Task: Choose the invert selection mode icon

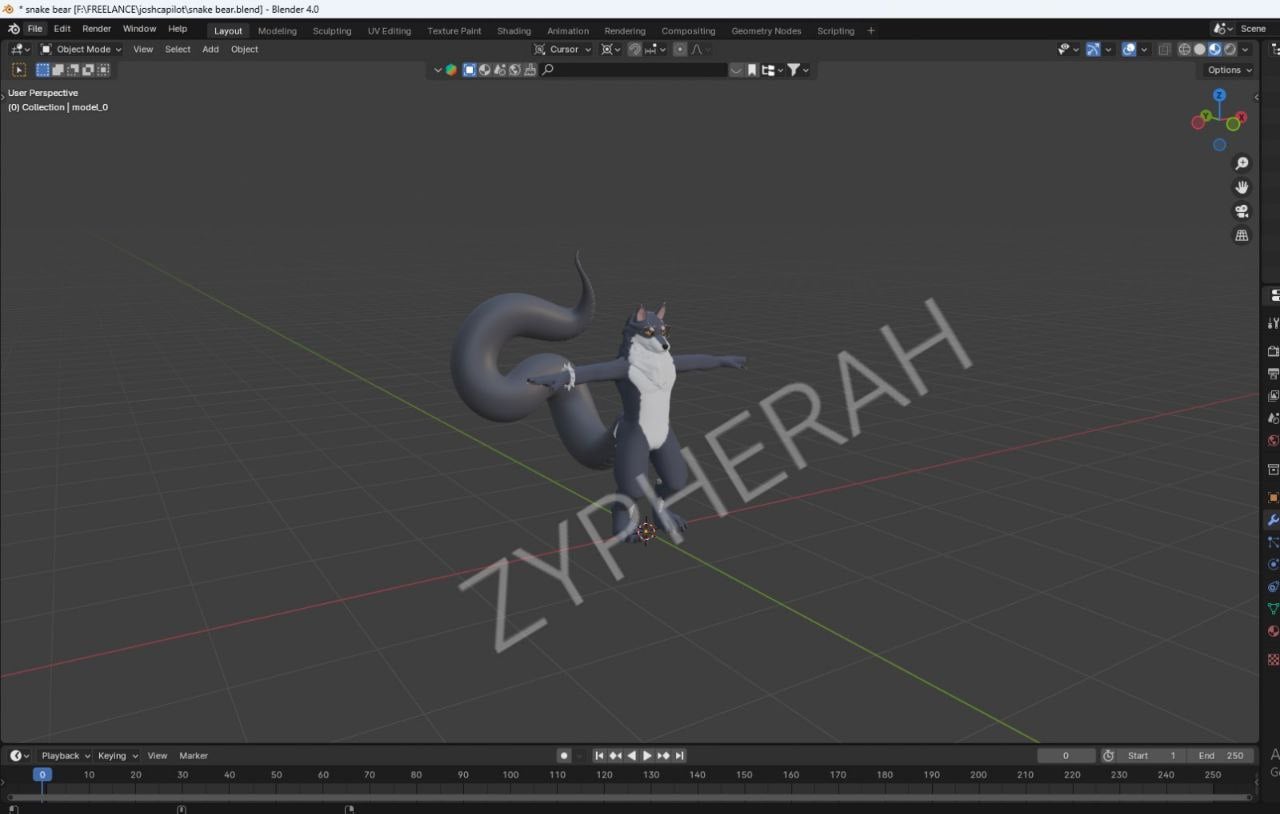Action: 88,70
